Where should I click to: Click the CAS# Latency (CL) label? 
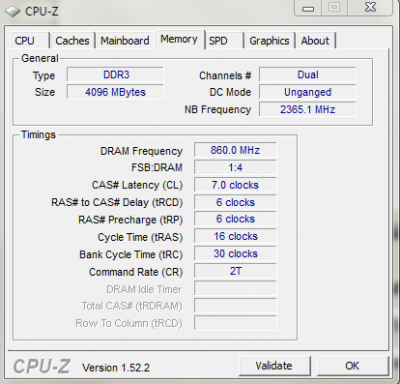click(x=137, y=185)
